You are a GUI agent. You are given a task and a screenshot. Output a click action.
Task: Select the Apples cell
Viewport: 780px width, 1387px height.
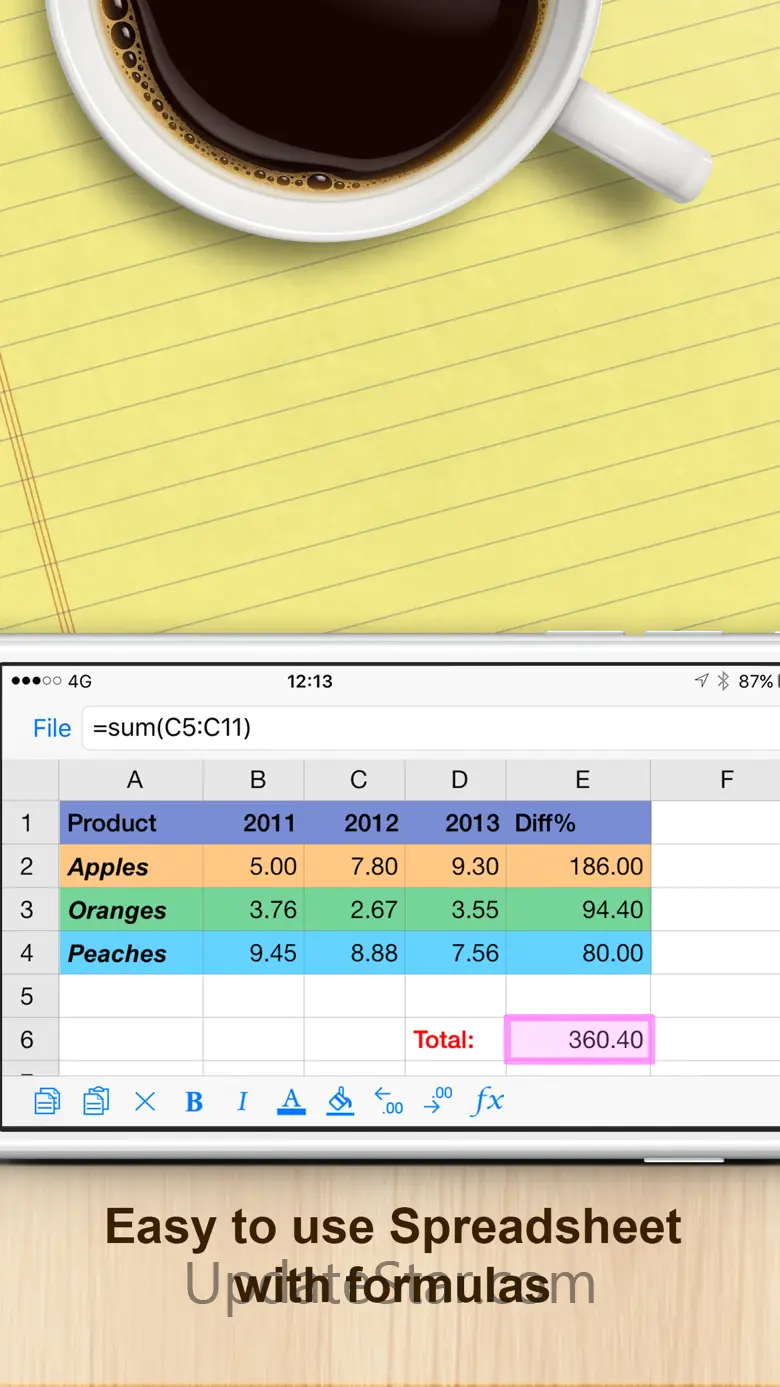click(131, 867)
